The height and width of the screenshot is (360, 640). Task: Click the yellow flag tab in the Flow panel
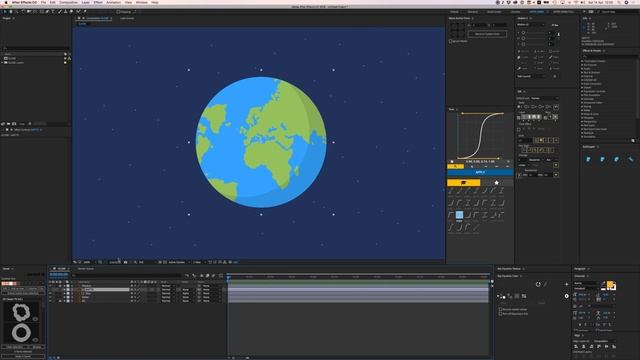(x=464, y=182)
